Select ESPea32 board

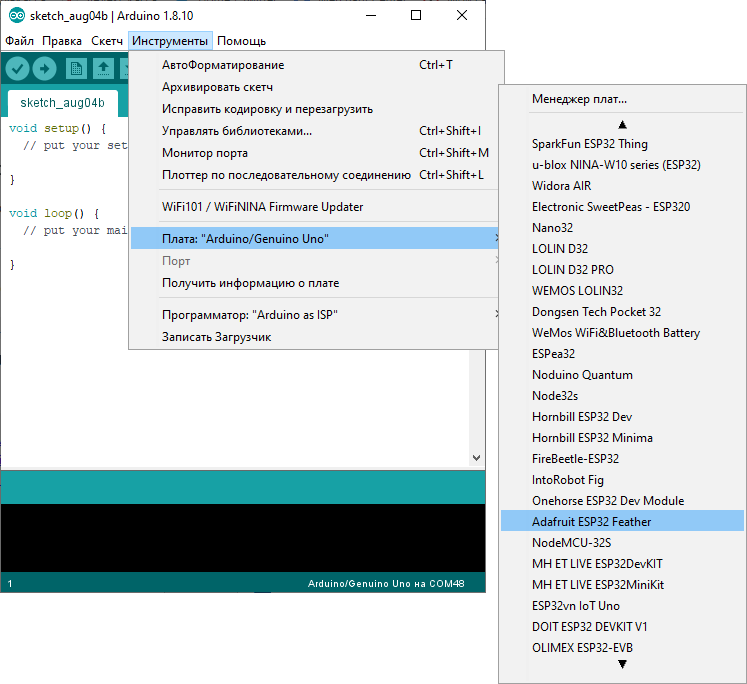pos(622,353)
